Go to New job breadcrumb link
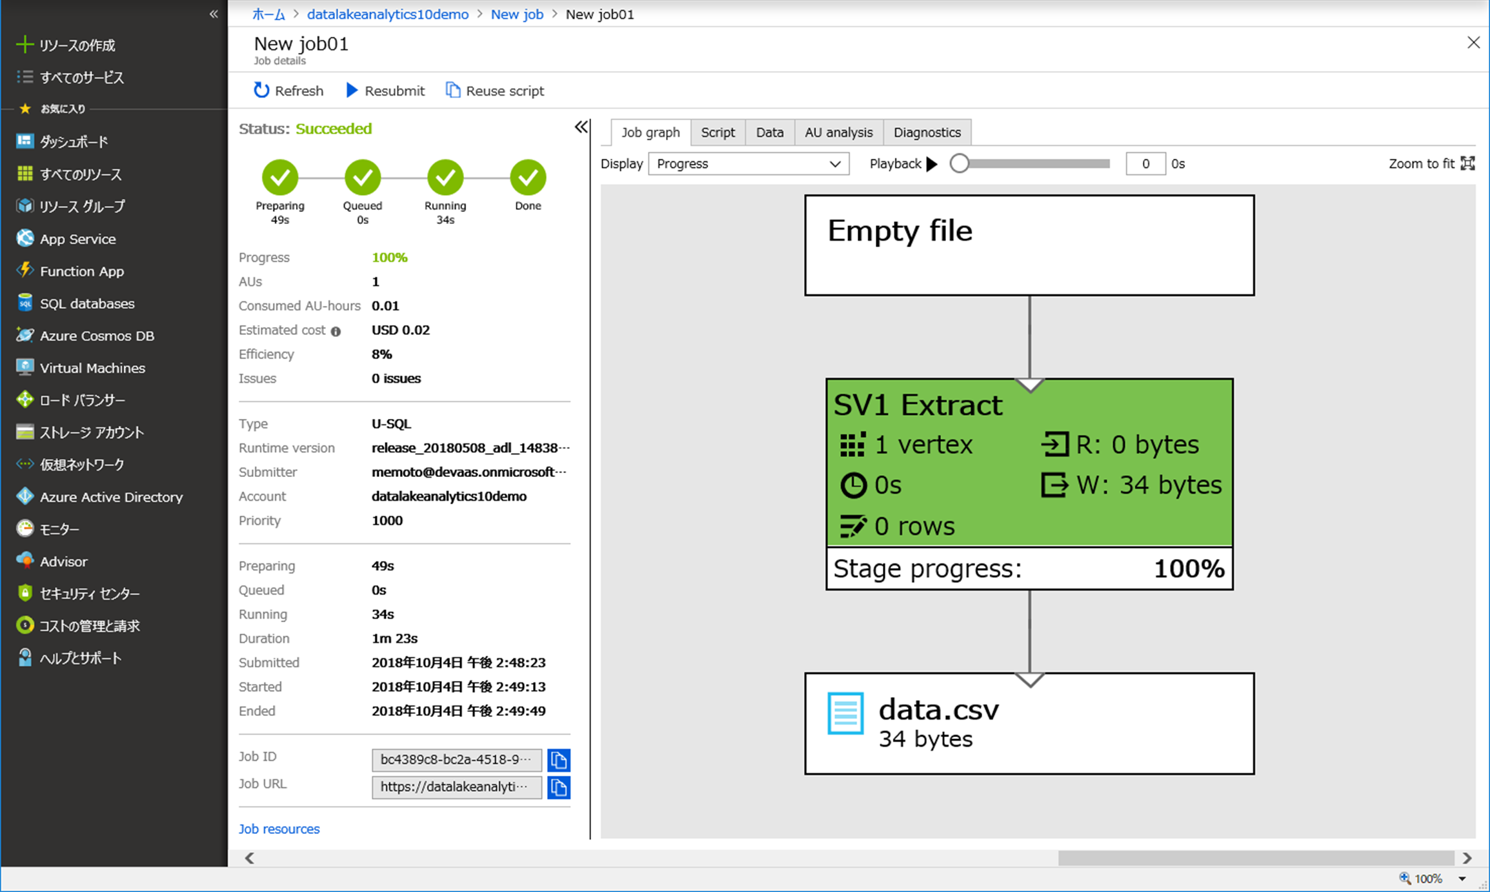The width and height of the screenshot is (1490, 892). click(x=517, y=14)
